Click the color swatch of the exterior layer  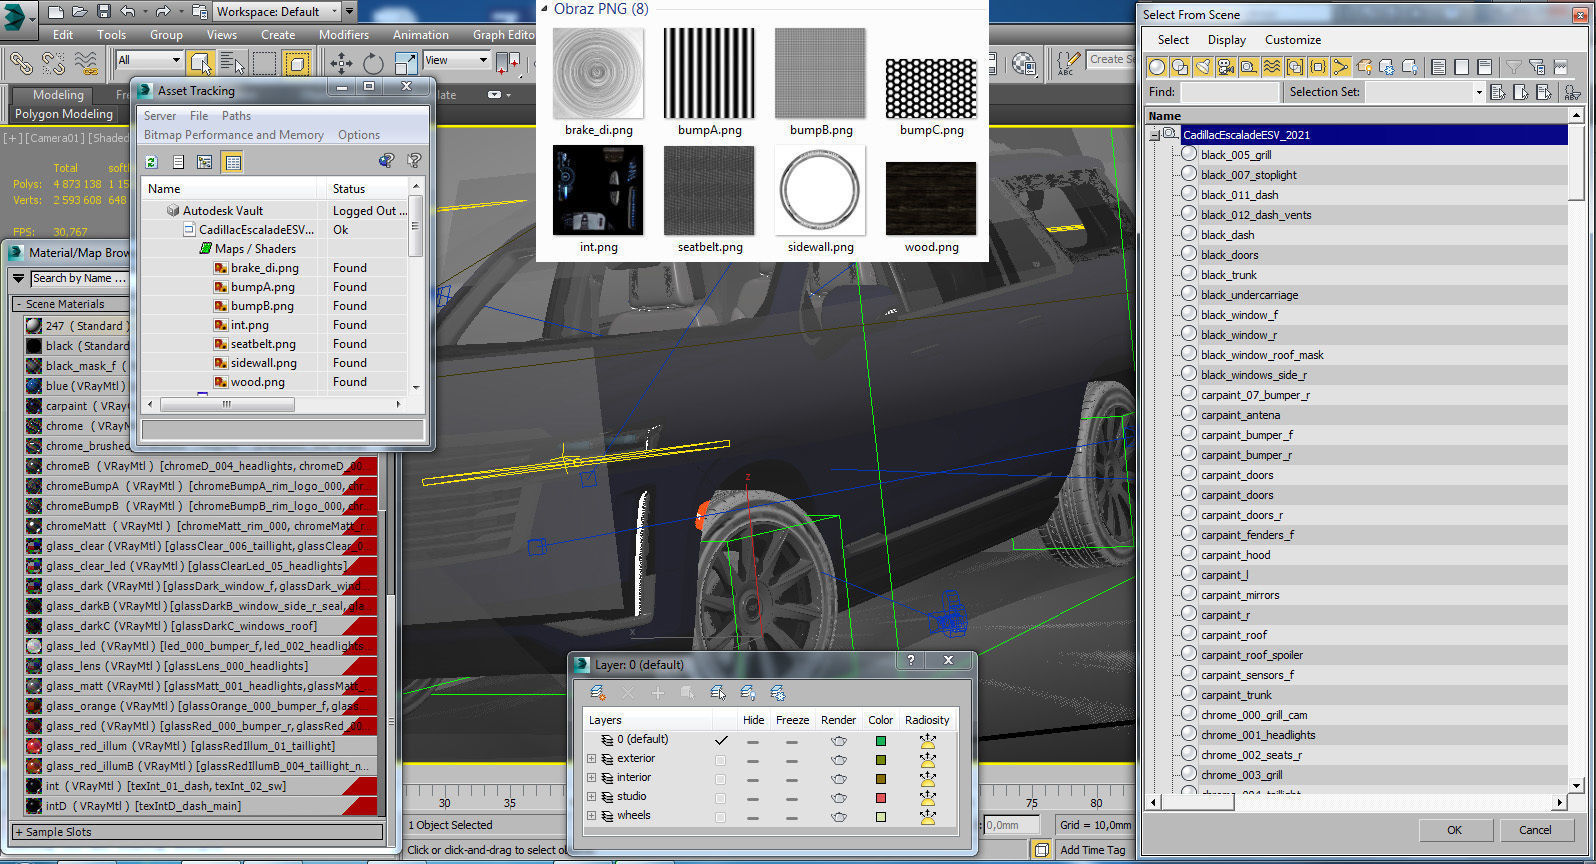click(880, 760)
